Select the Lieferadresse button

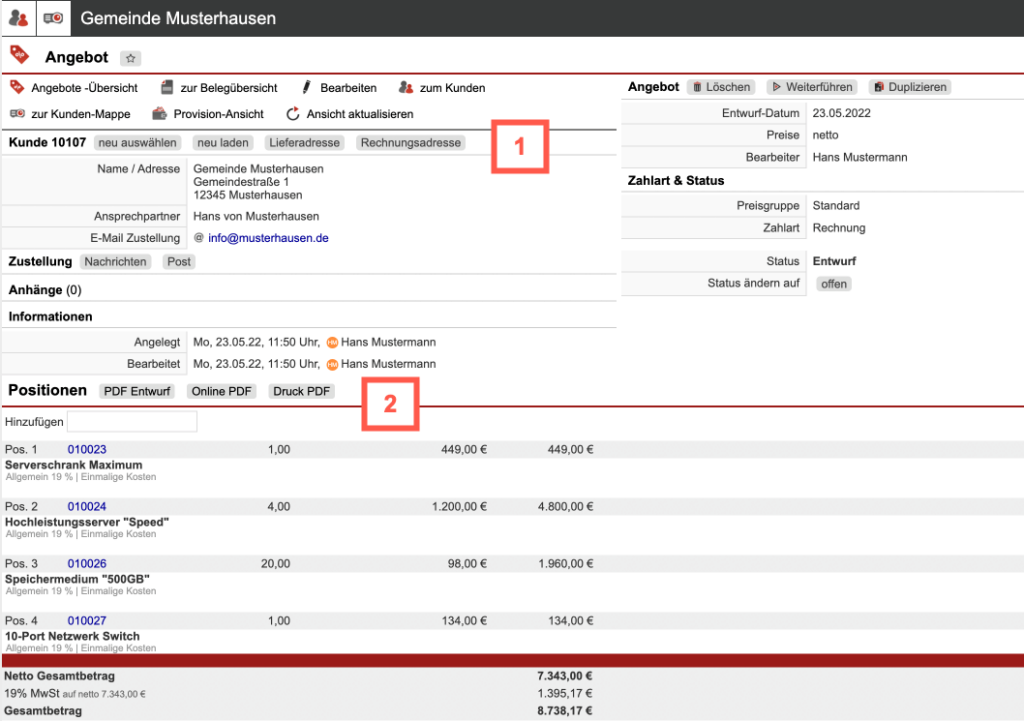(305, 143)
